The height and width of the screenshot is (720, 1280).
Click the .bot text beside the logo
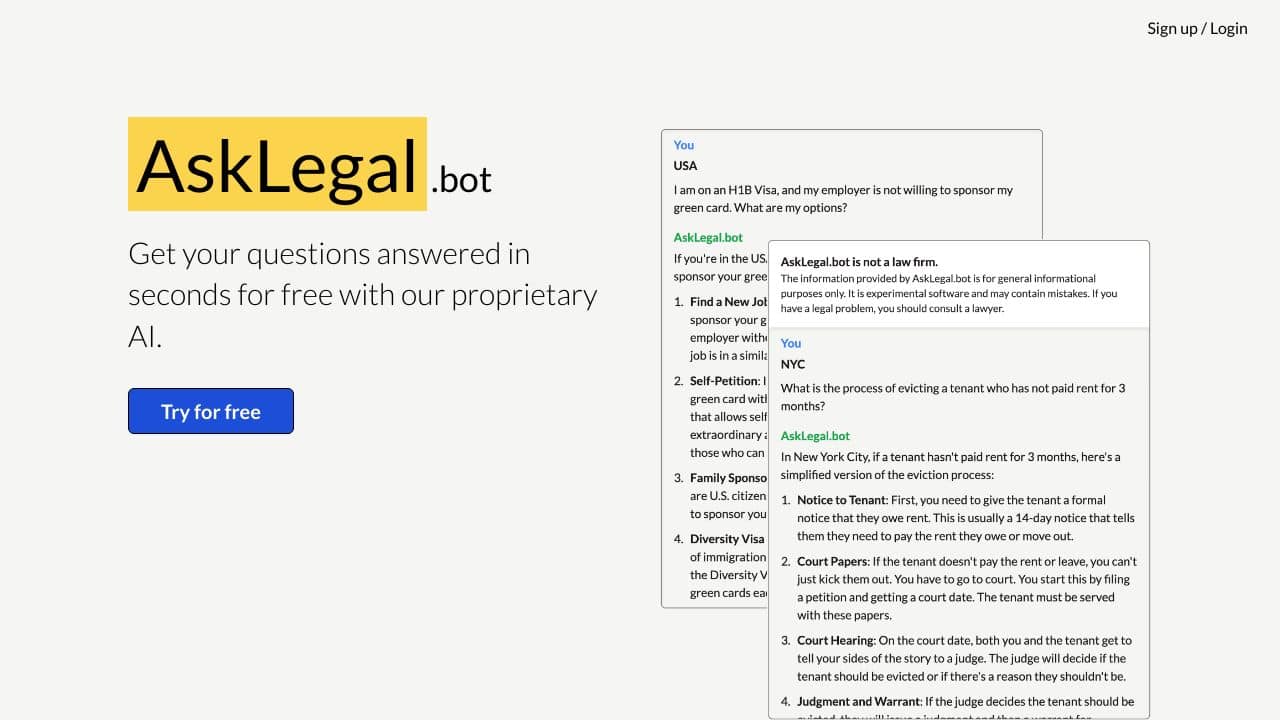(x=461, y=179)
